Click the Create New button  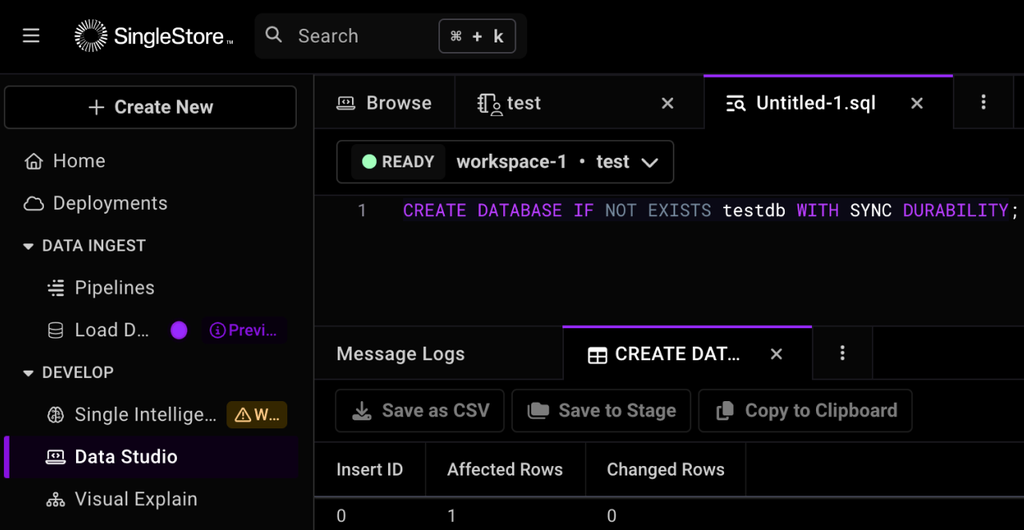150,107
